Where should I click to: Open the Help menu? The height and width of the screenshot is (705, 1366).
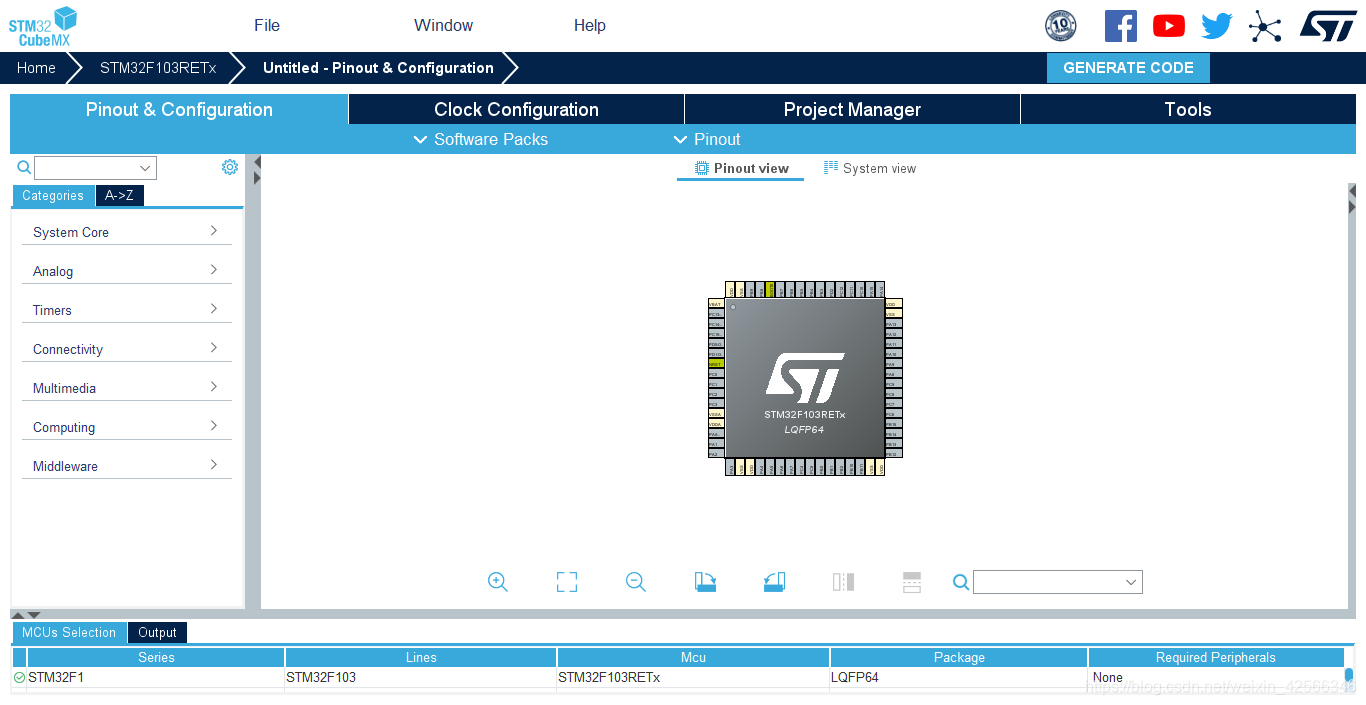point(590,25)
